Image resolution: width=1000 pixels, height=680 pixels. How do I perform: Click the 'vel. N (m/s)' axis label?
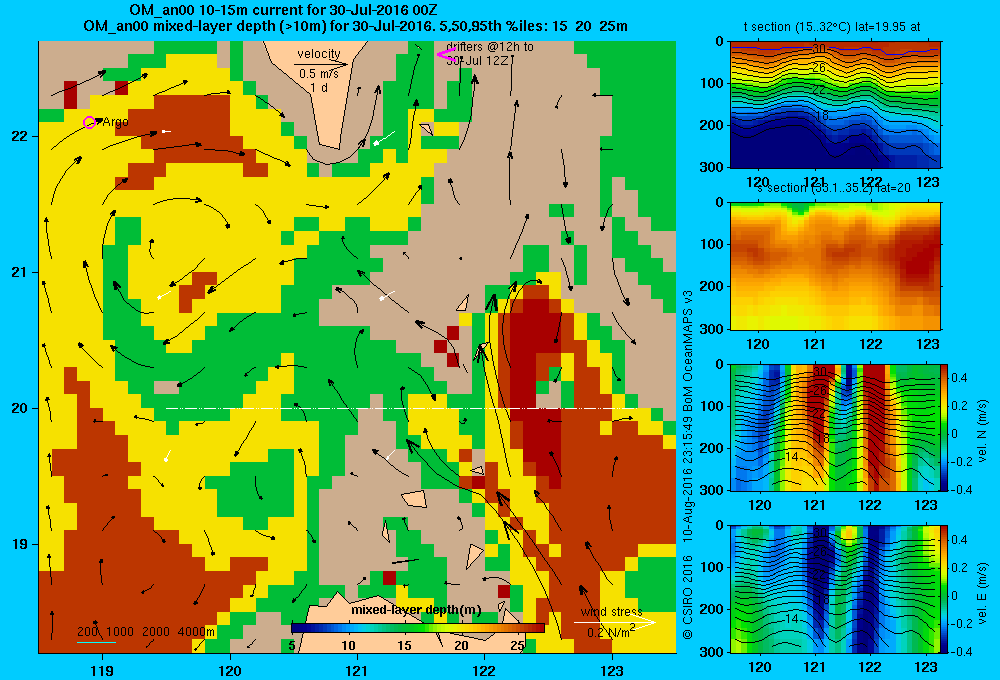(982, 431)
